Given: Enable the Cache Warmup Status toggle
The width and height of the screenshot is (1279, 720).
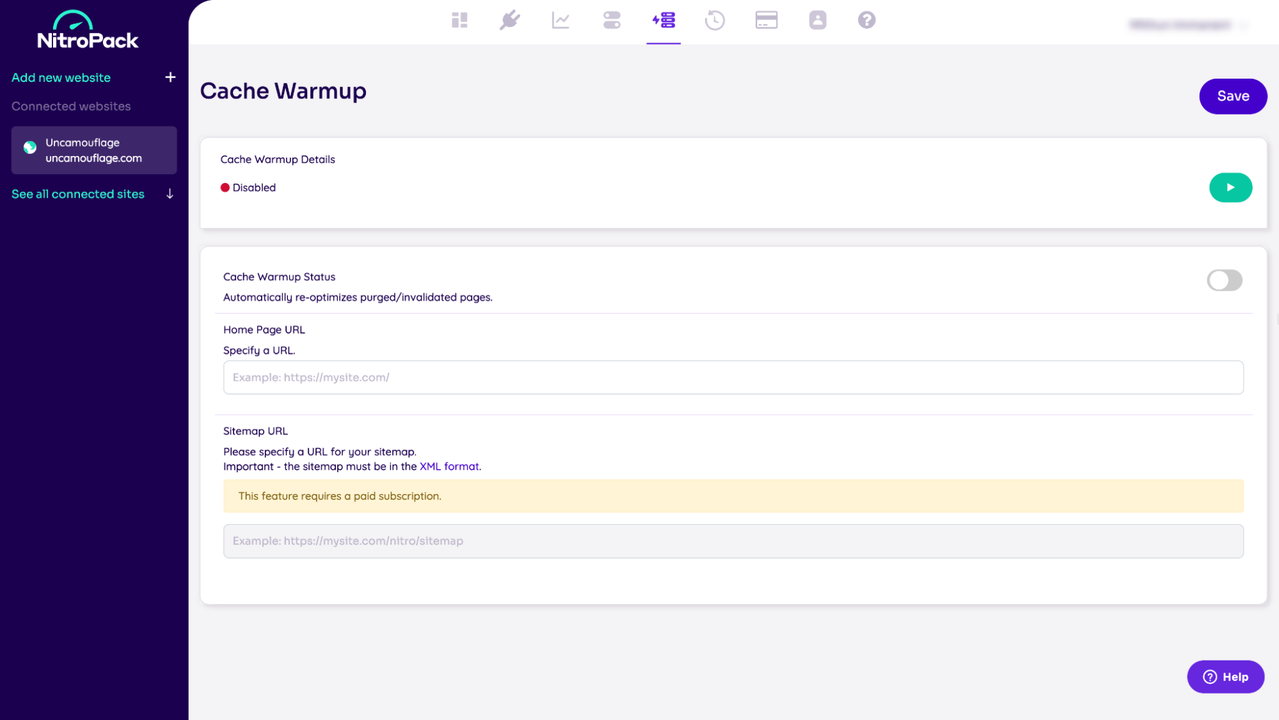Looking at the screenshot, I should point(1224,280).
